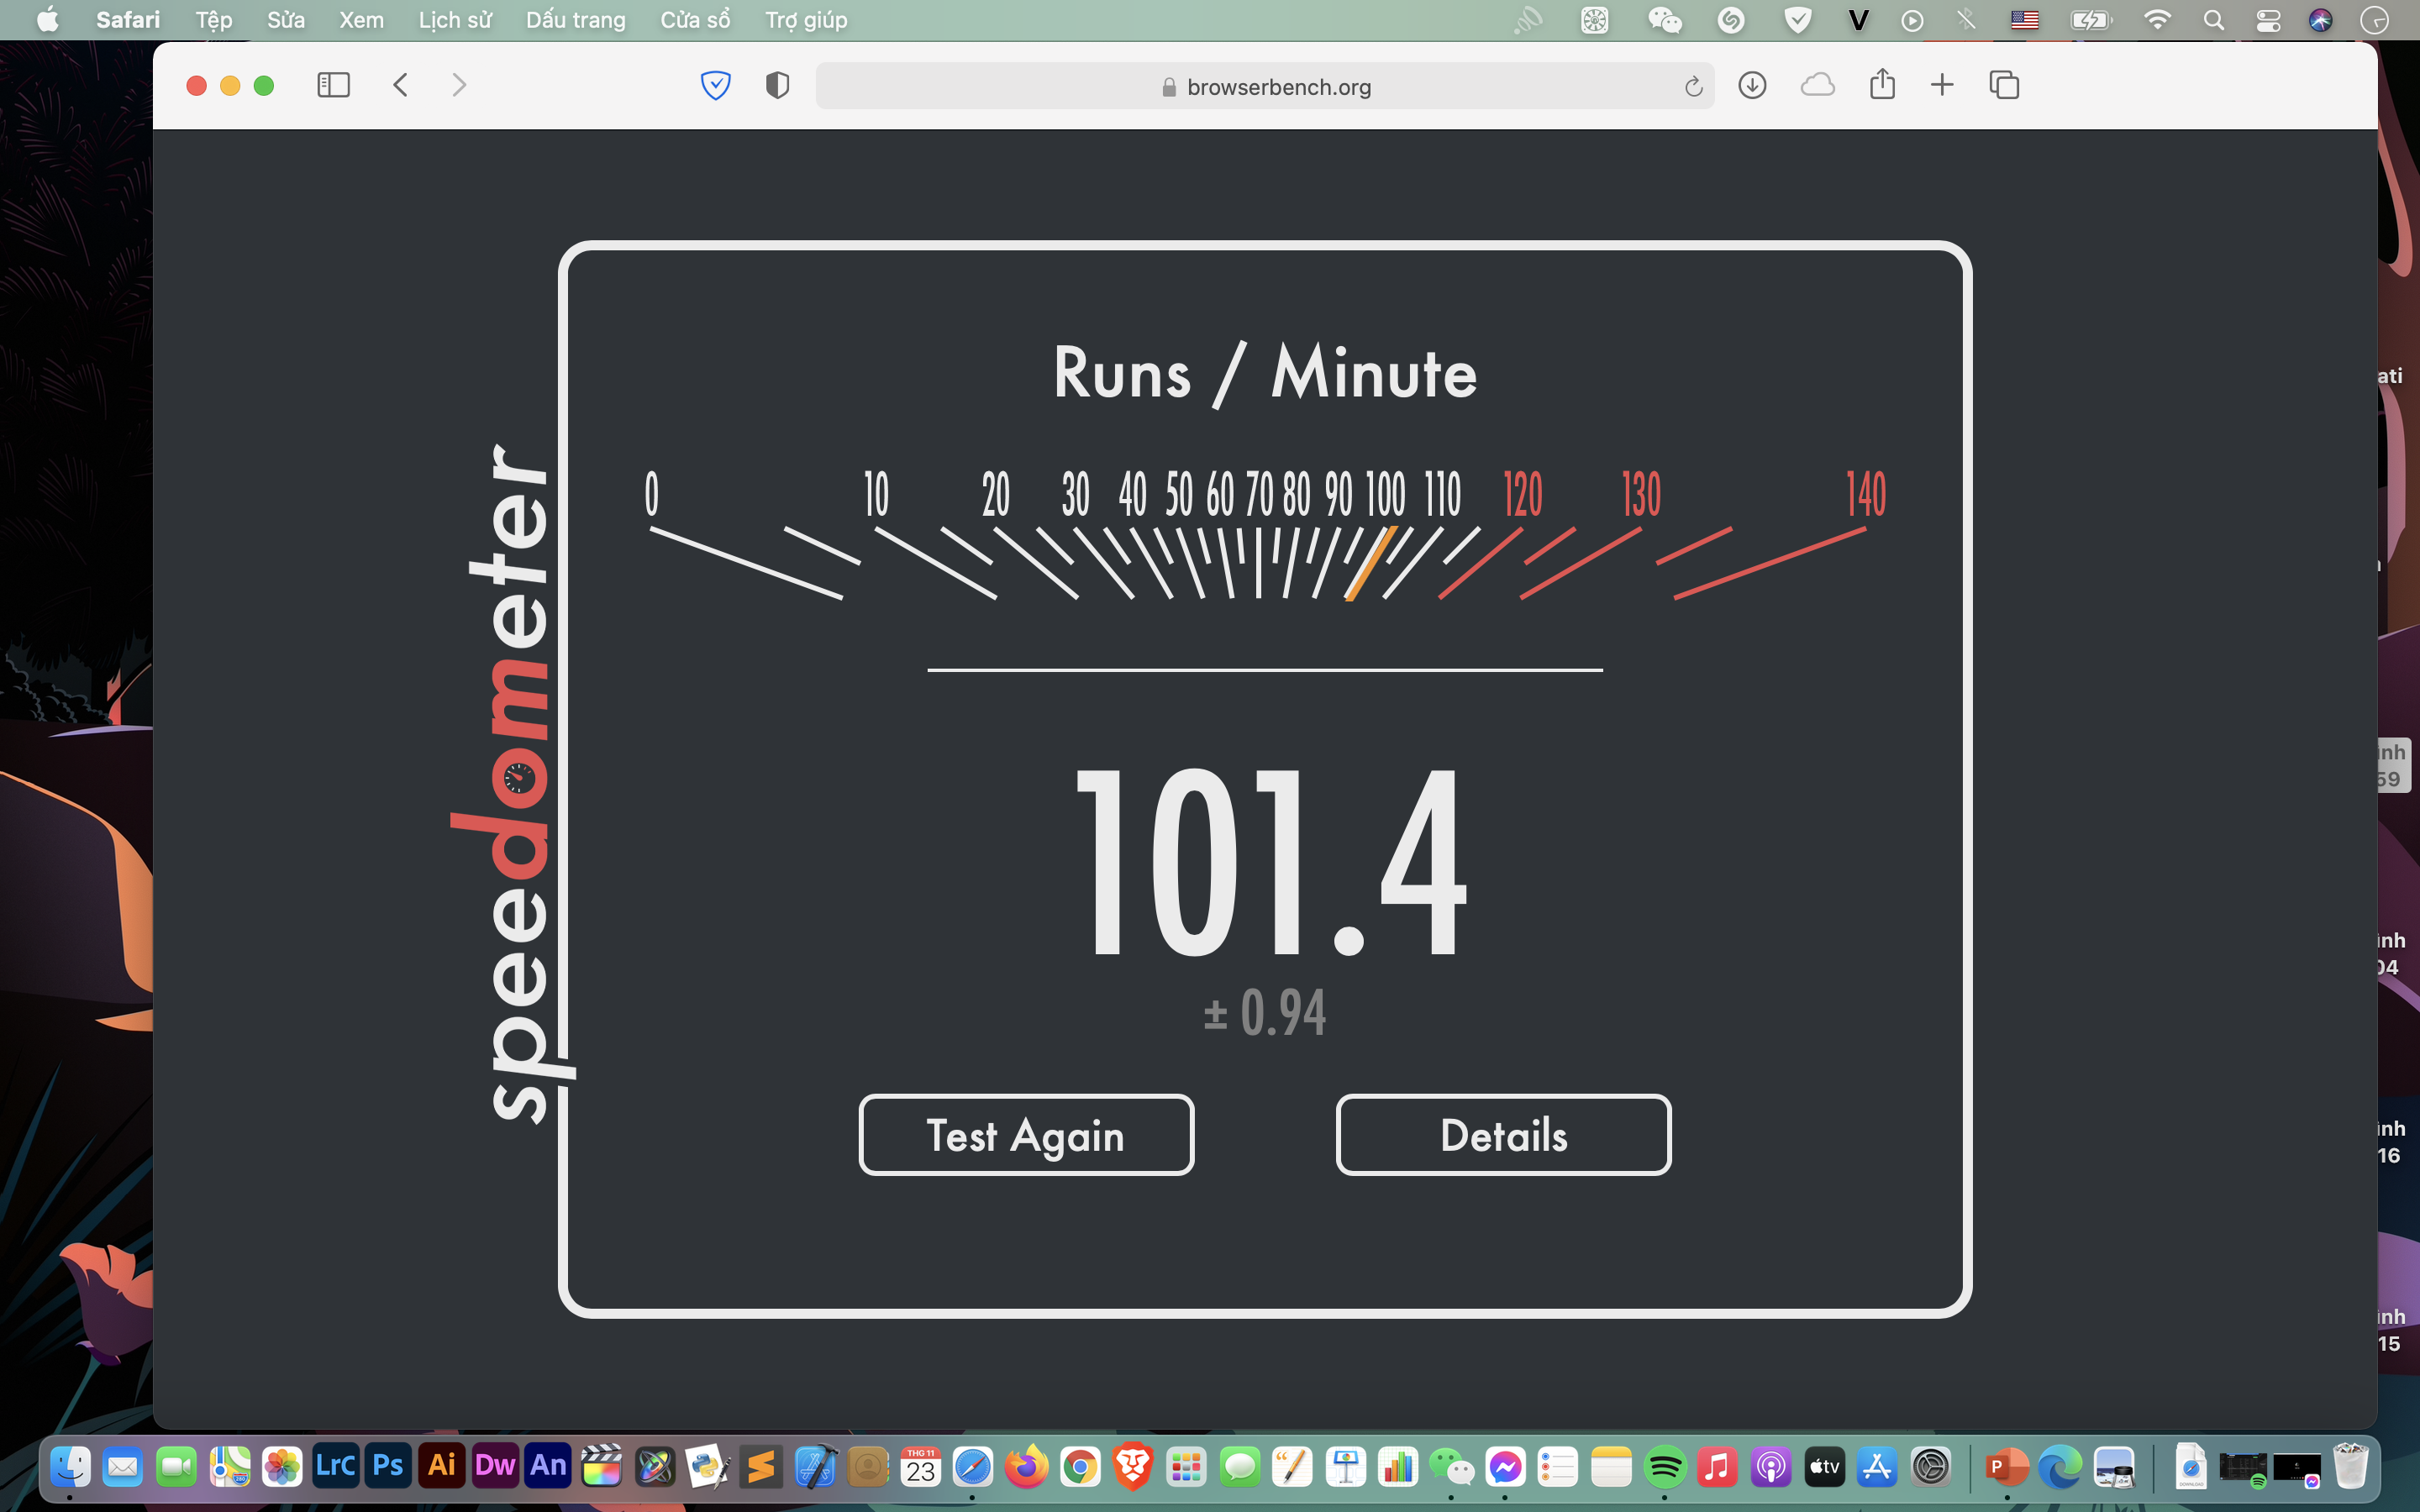Go back to the previous page
This screenshot has width=2420, height=1512.
(x=401, y=85)
